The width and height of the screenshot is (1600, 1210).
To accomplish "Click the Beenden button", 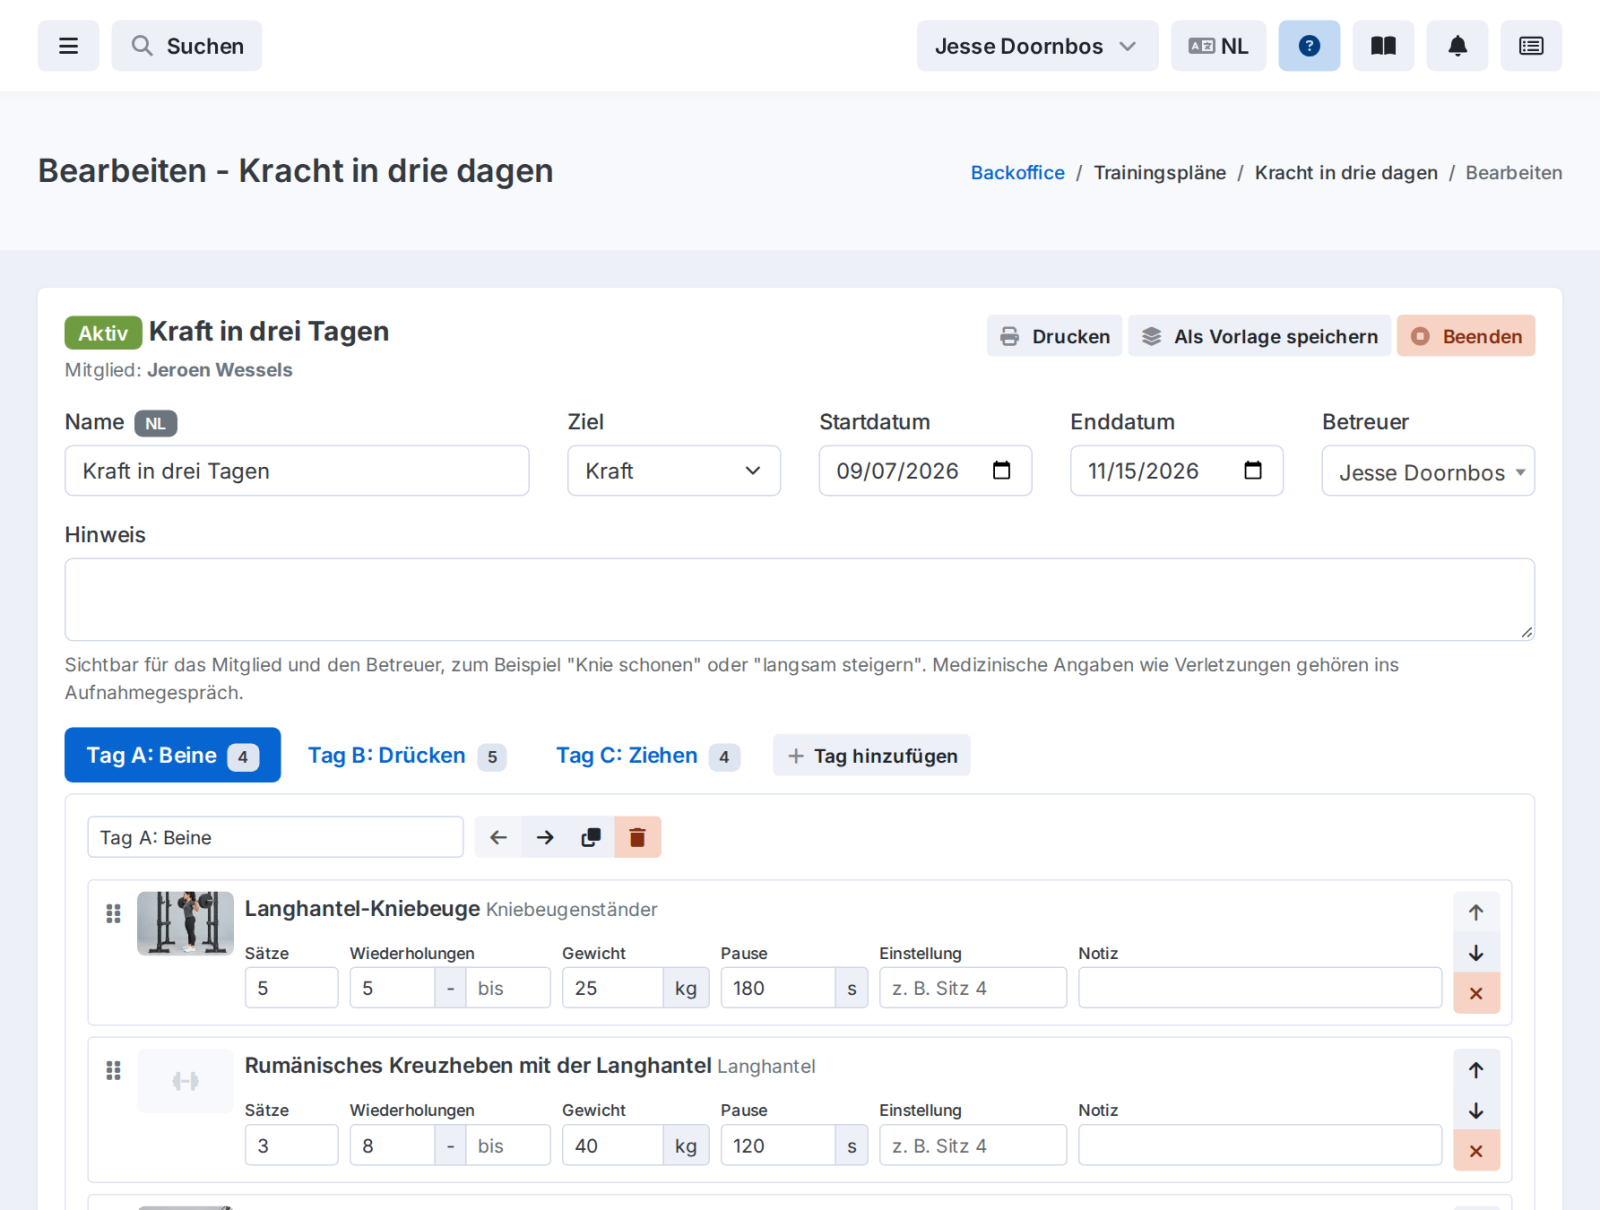I will pos(1466,336).
